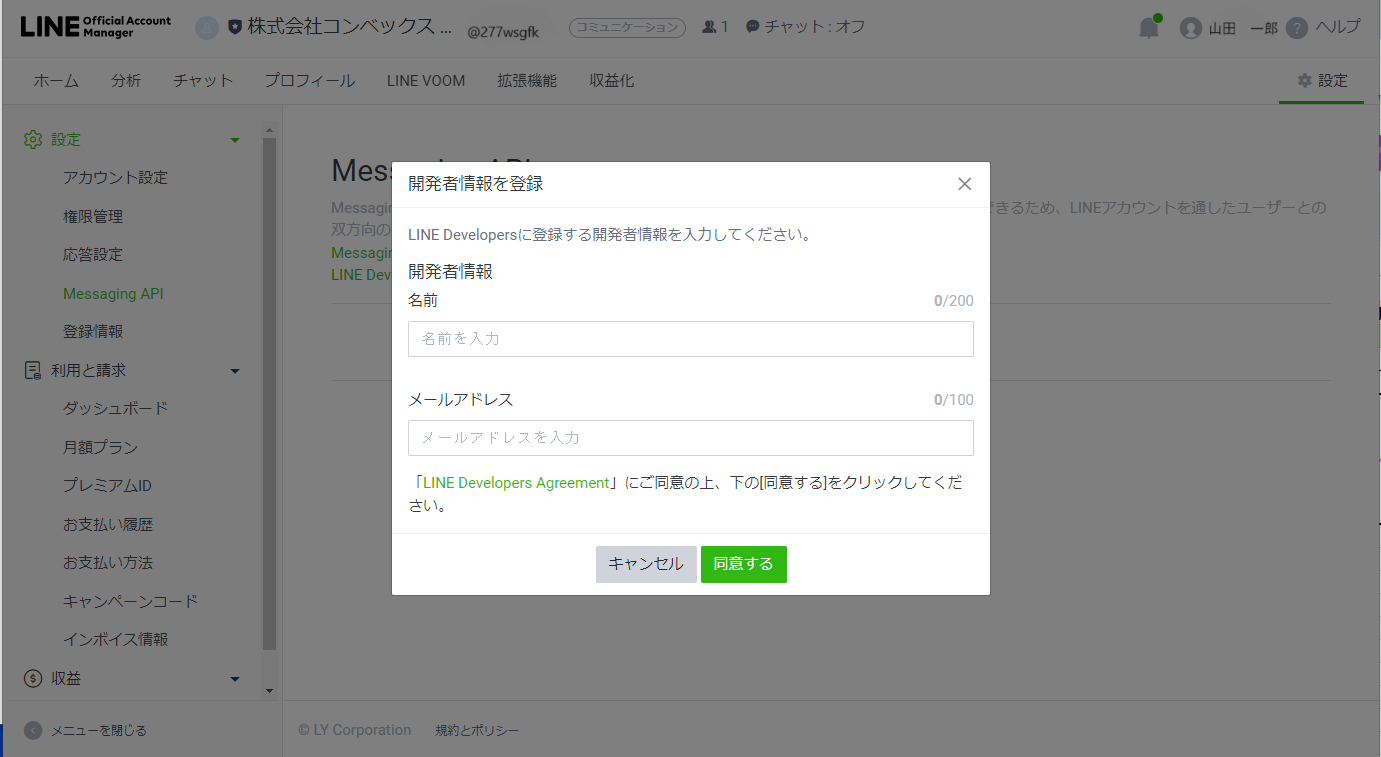Select the 設定 tab at the top right
Screen dimensions: 1381x757
pyautogui.click(x=1322, y=81)
